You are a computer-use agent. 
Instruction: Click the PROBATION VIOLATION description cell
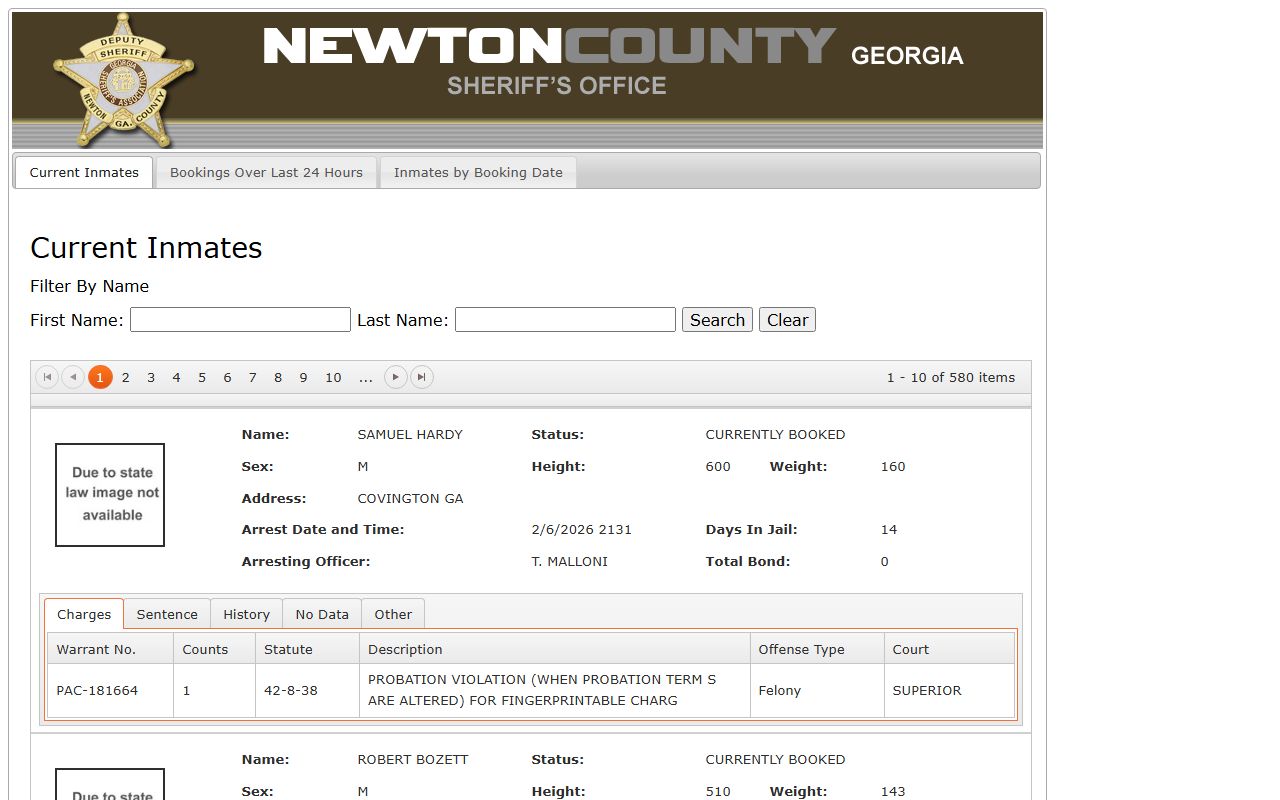[555, 690]
